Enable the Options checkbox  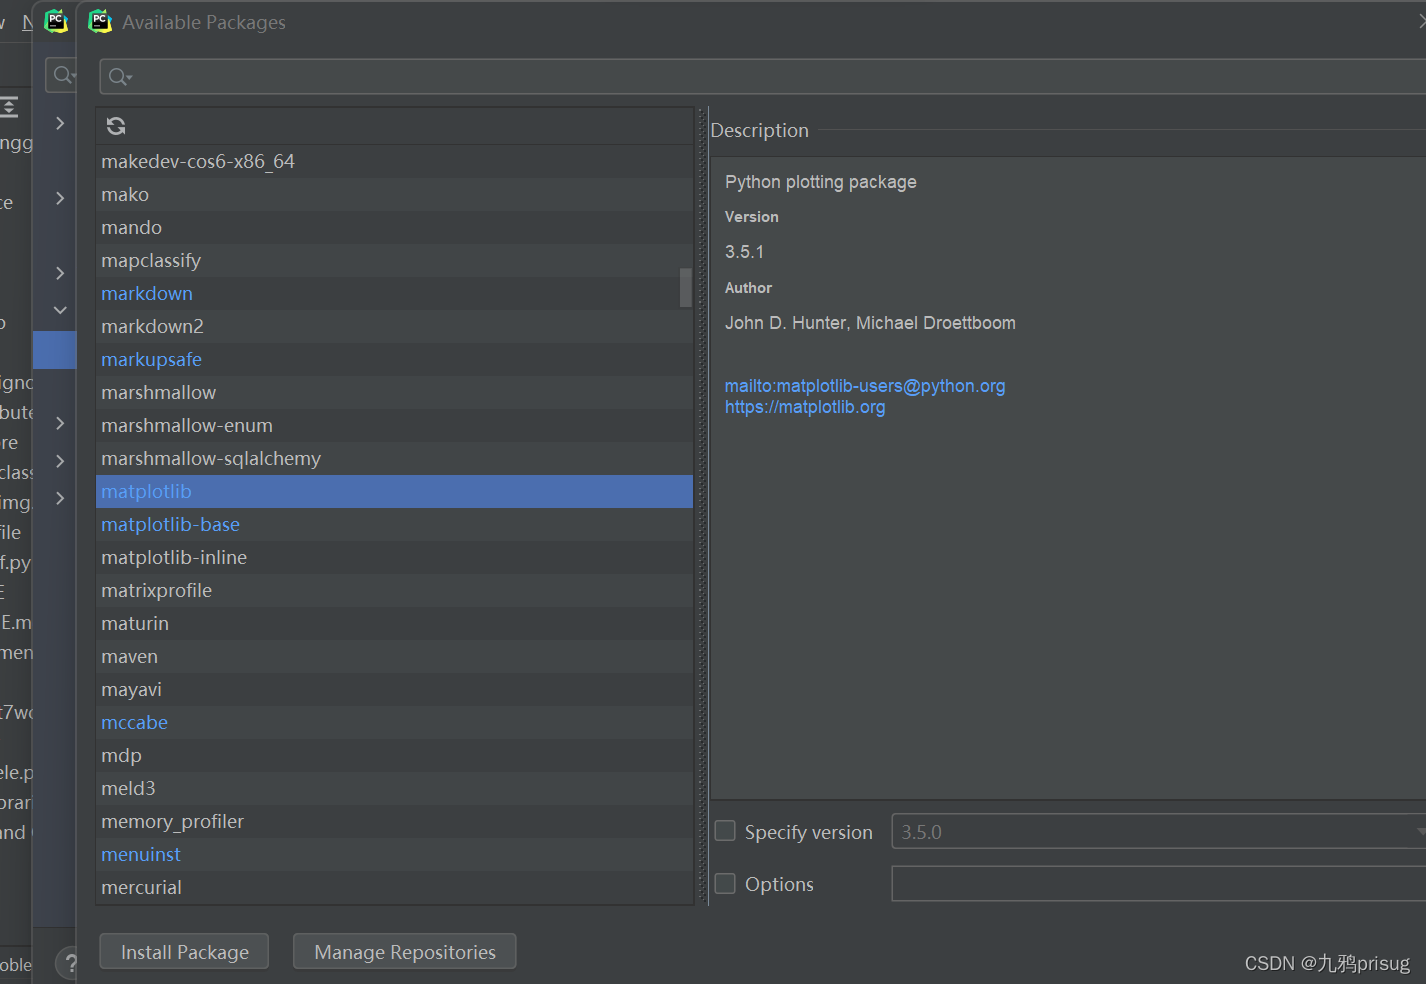click(725, 883)
